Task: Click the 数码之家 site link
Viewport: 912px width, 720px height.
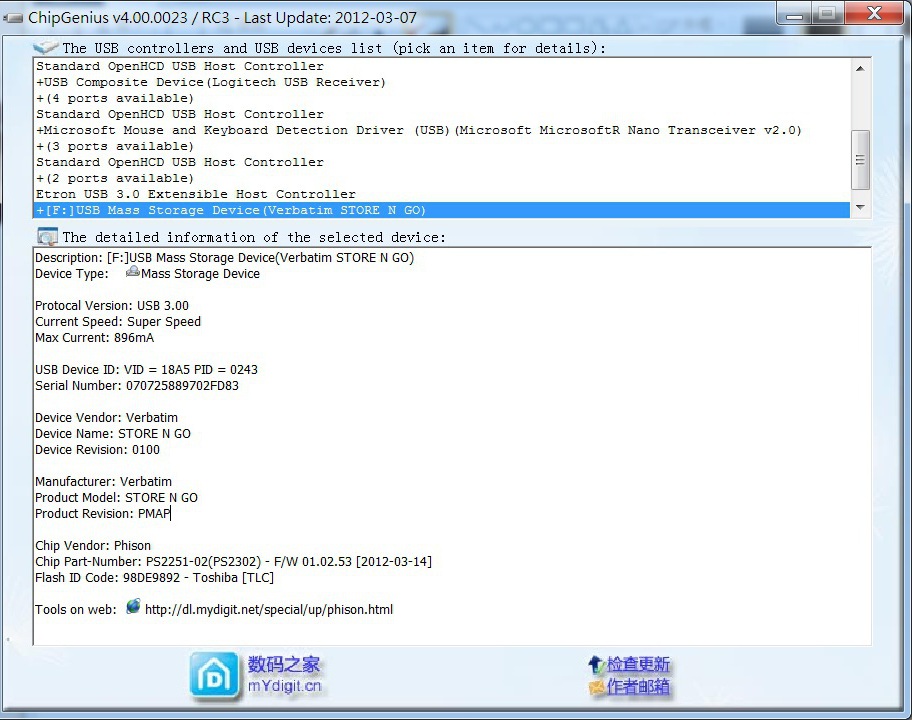Action: tap(284, 664)
